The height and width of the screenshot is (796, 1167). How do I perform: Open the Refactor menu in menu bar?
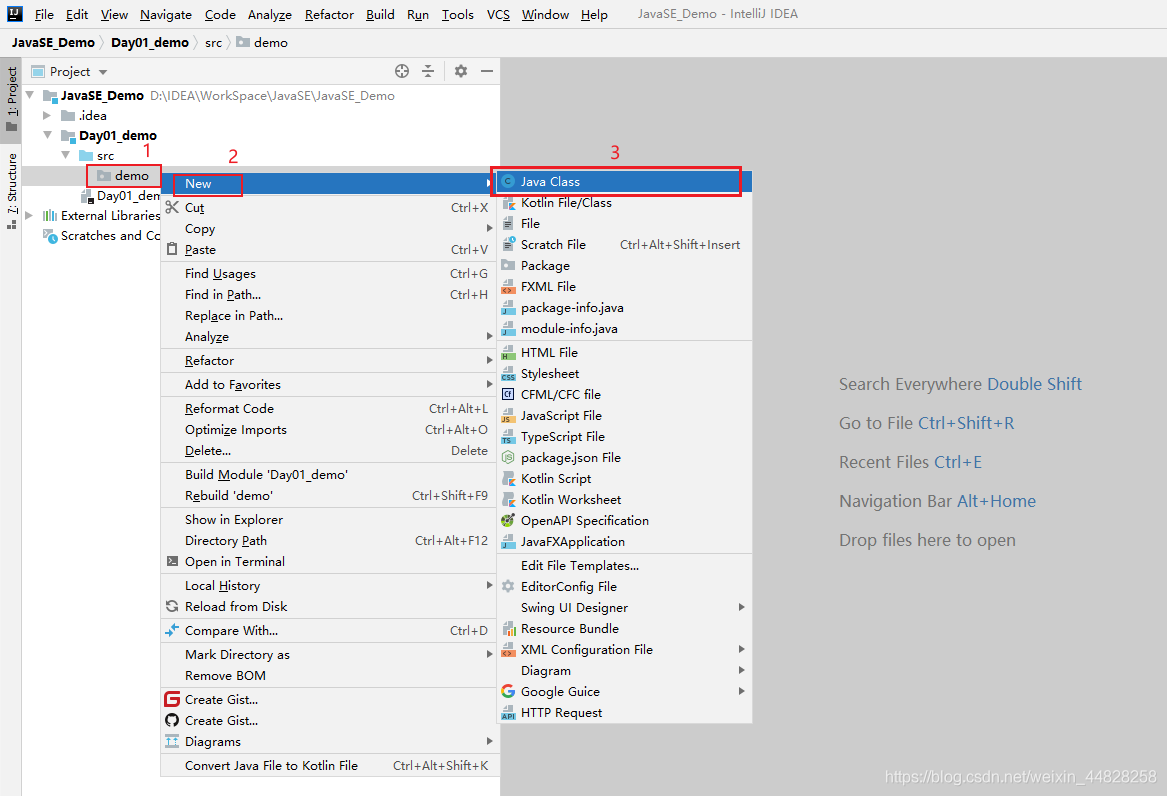click(x=329, y=14)
